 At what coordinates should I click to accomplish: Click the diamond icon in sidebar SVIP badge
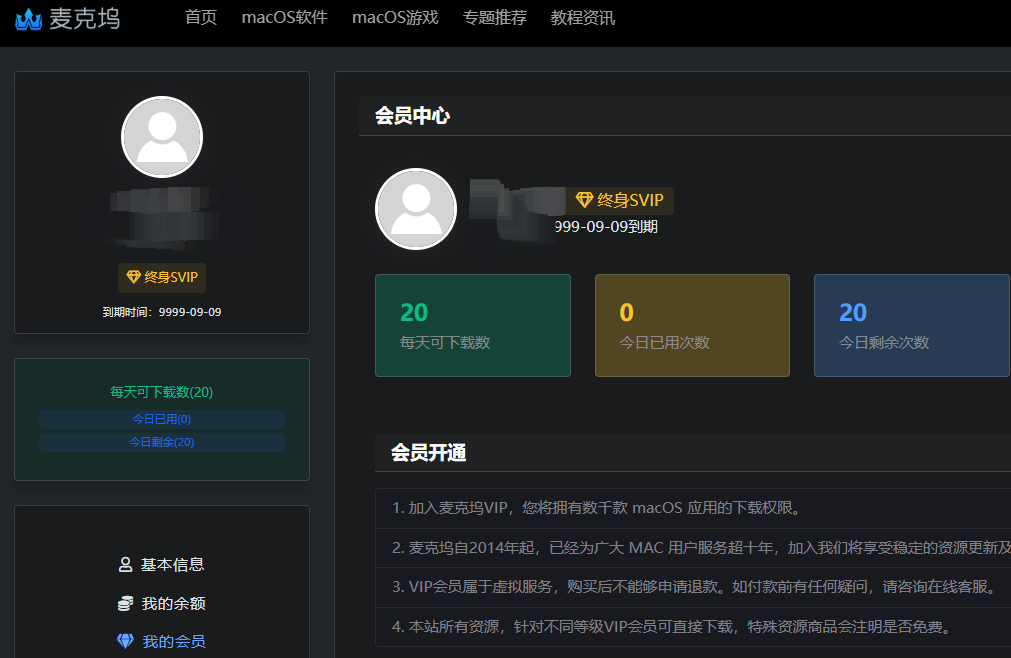tap(133, 277)
